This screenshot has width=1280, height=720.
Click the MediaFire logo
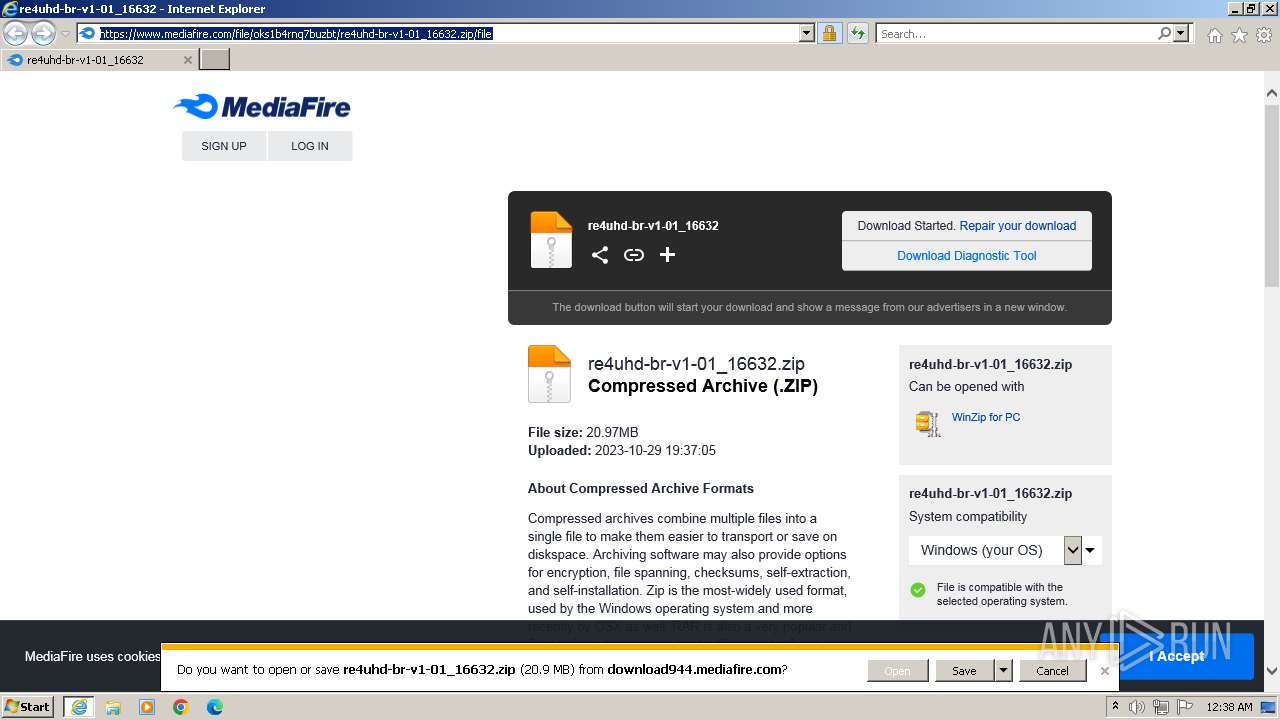pos(262,106)
